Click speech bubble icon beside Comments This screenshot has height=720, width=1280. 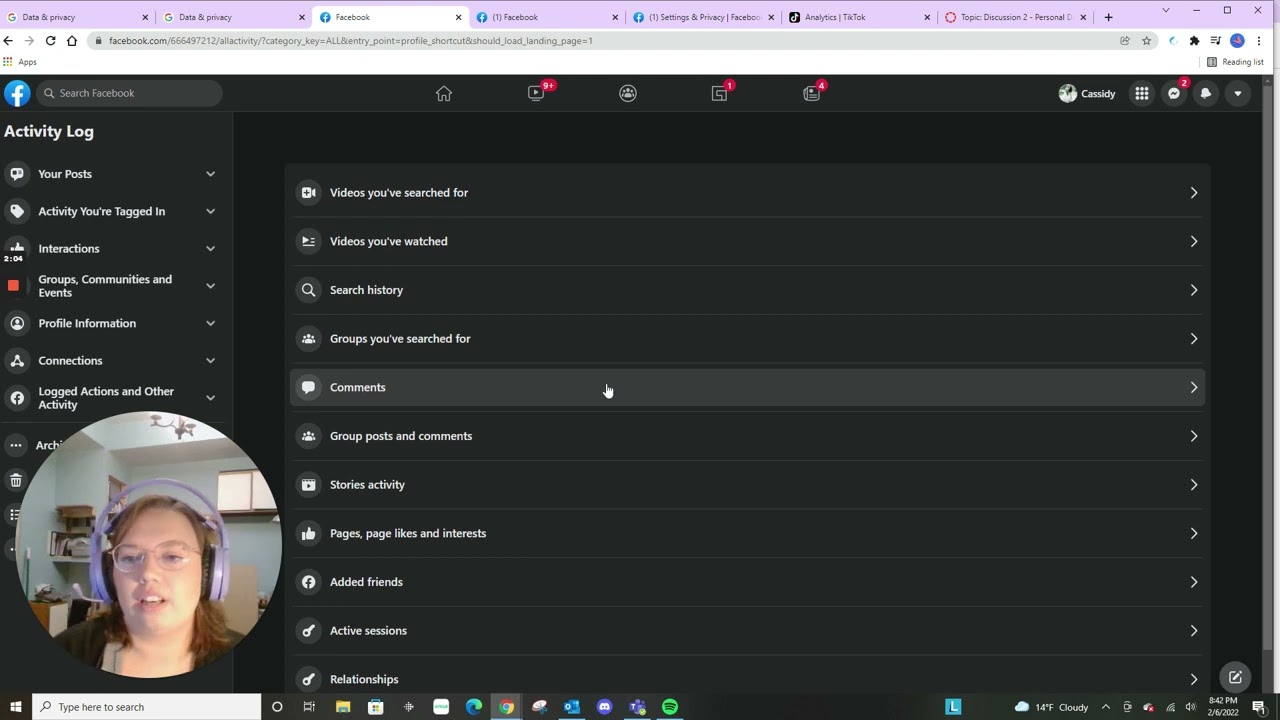click(308, 387)
